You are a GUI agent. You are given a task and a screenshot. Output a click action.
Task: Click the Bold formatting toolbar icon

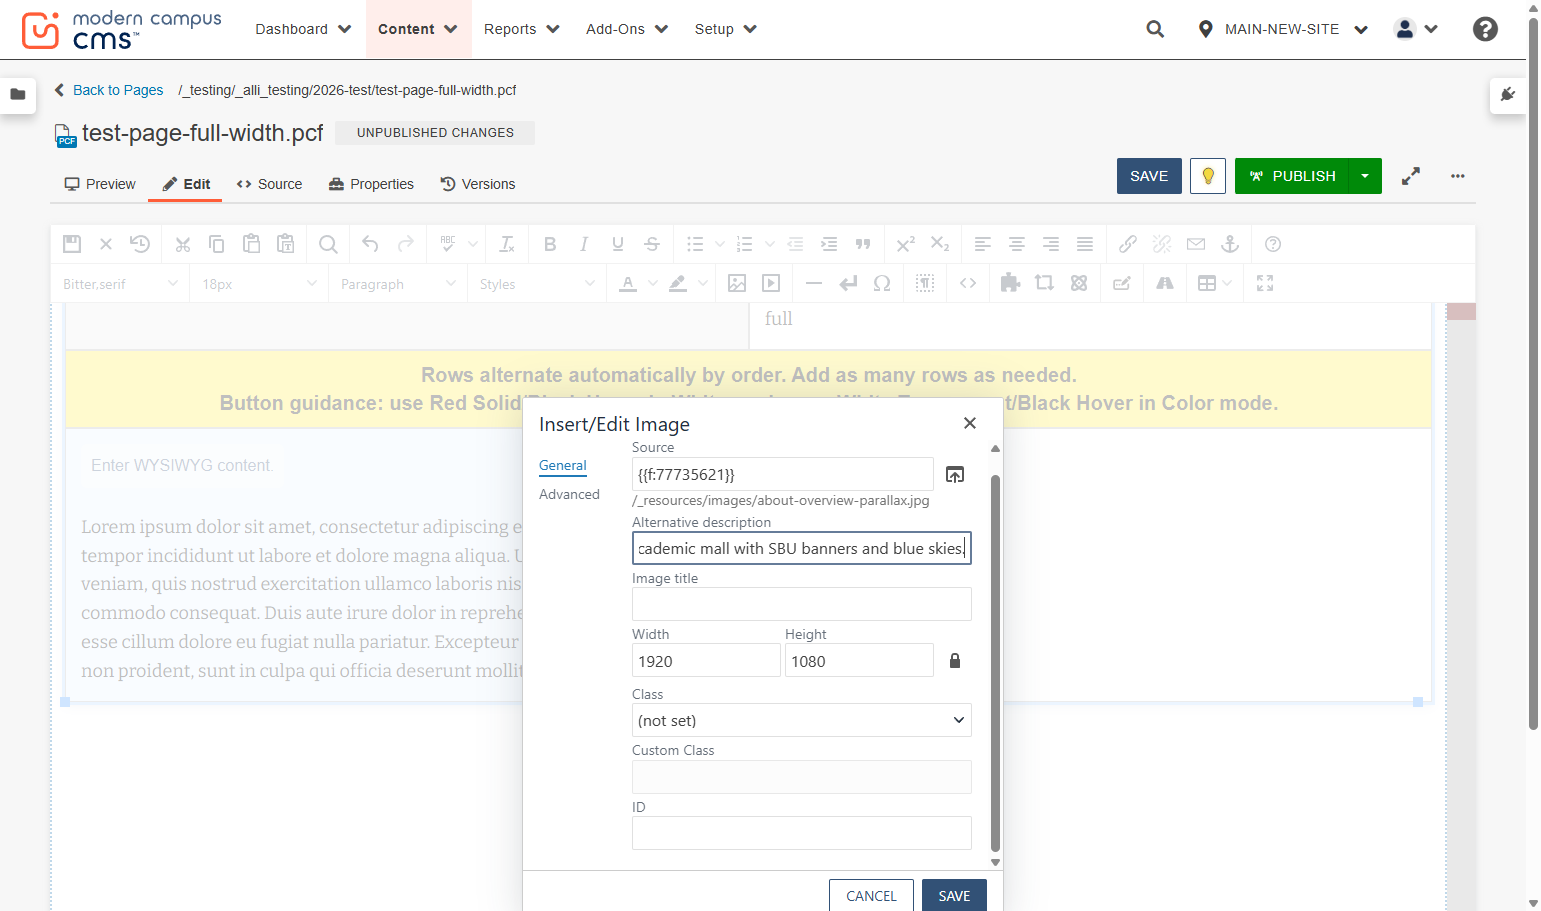pyautogui.click(x=550, y=244)
